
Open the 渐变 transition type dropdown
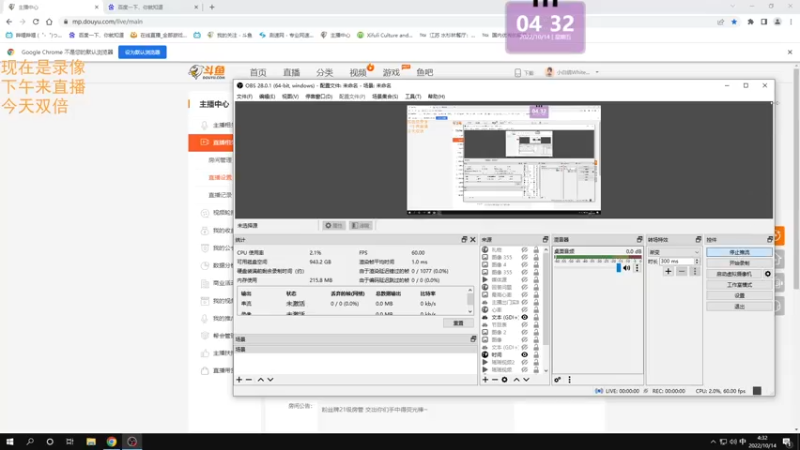coord(674,252)
